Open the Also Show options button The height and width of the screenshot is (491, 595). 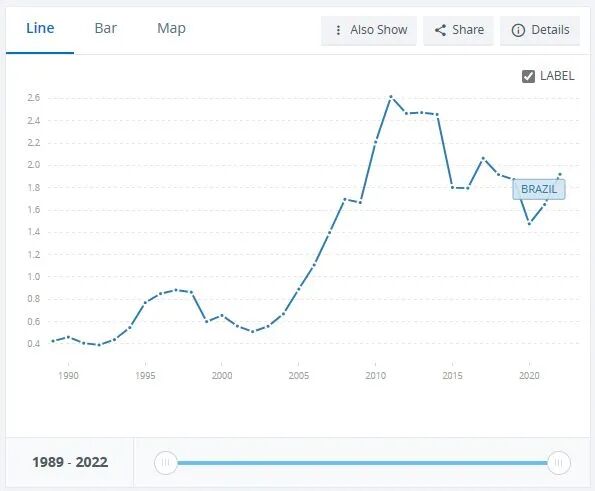click(x=369, y=30)
